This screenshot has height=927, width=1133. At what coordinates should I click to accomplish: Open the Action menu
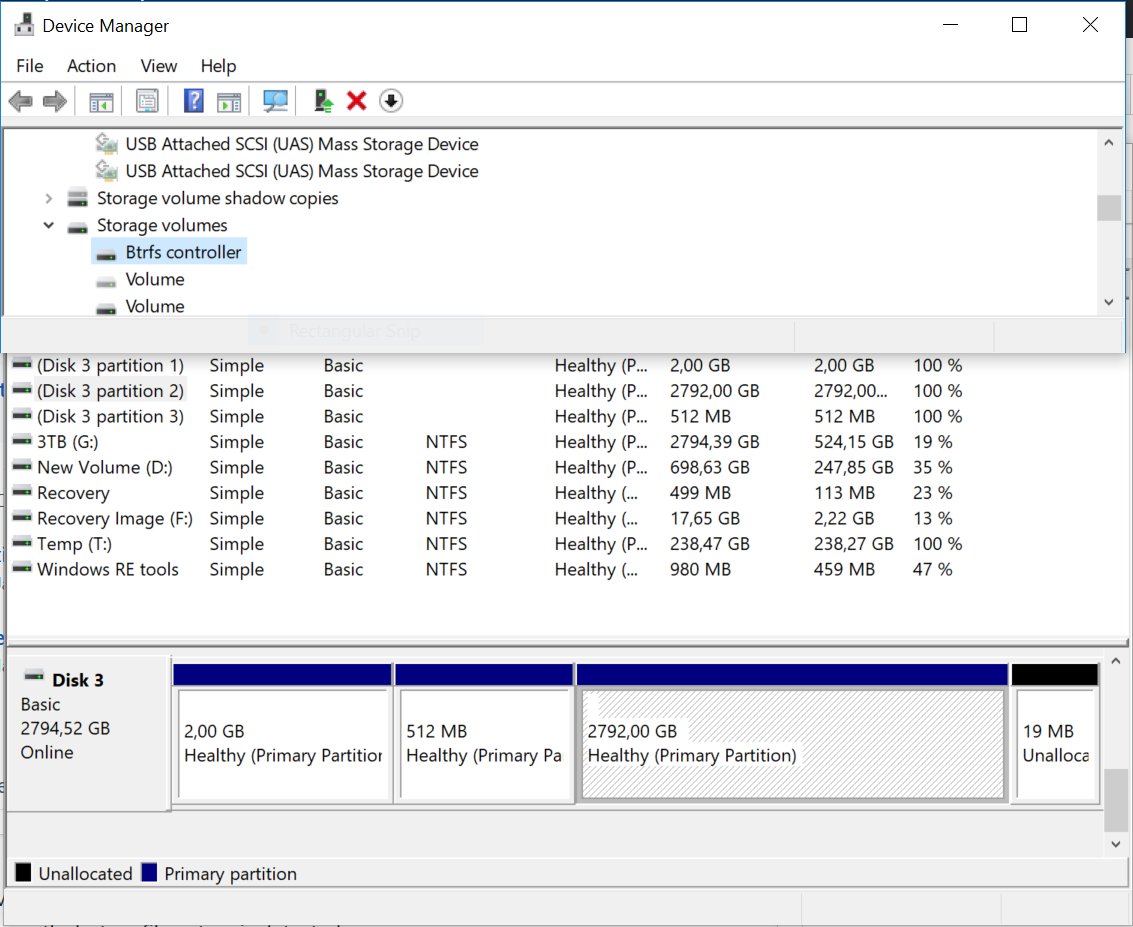pyautogui.click(x=91, y=66)
